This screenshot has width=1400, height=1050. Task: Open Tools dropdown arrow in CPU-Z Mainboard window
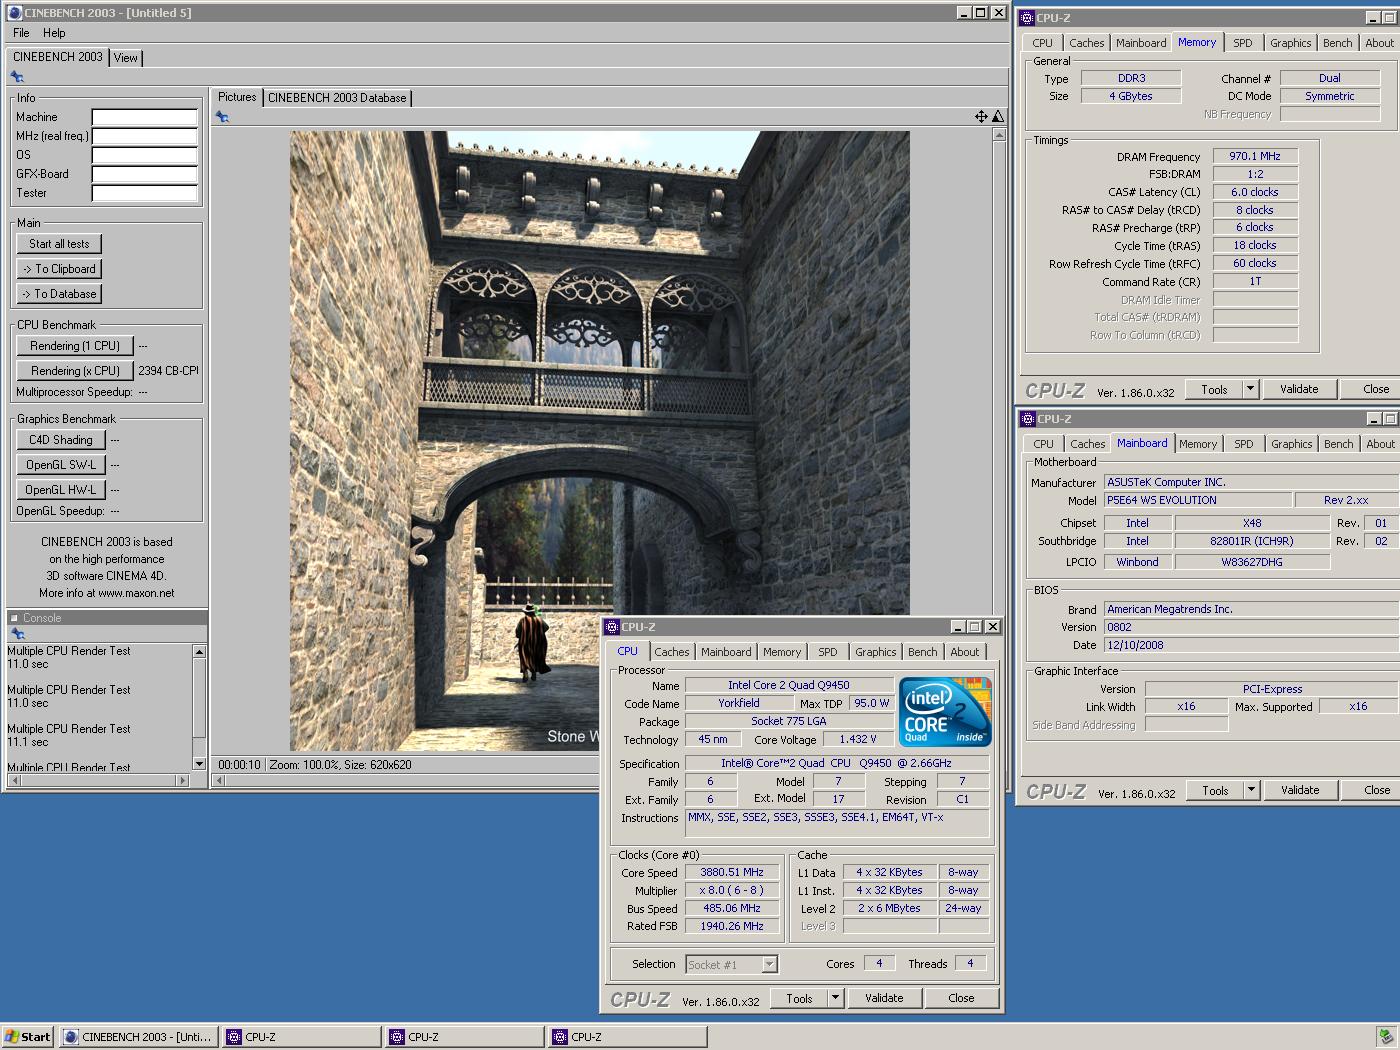pyautogui.click(x=1251, y=790)
